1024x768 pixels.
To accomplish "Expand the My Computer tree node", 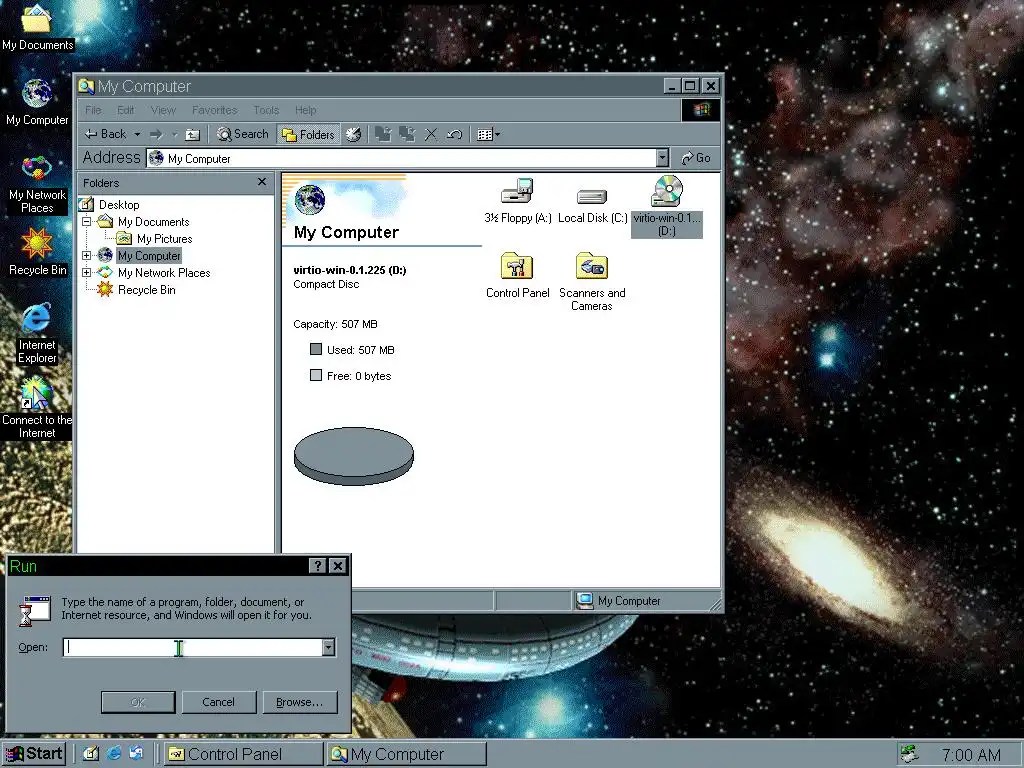I will [87, 256].
